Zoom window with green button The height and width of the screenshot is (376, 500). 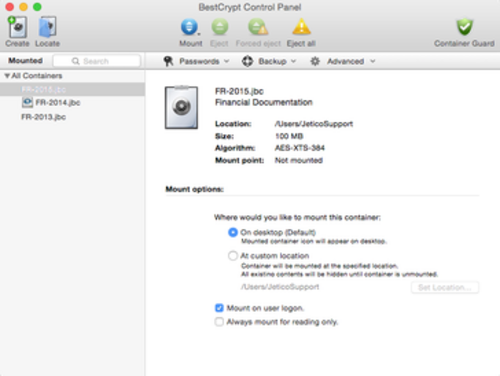[x=37, y=7]
